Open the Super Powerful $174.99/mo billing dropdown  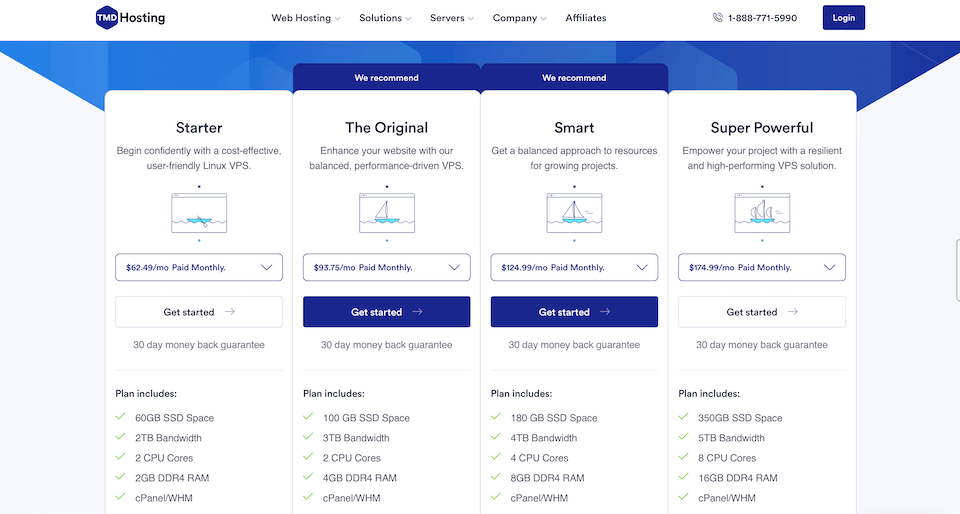tap(762, 267)
